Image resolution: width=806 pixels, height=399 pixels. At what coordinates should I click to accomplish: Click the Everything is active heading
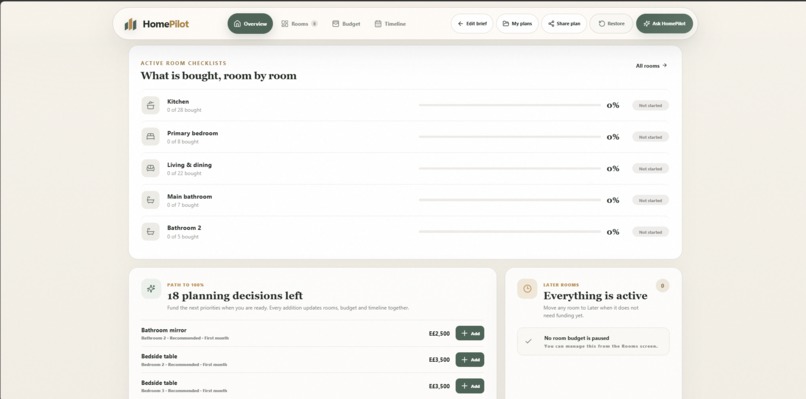[595, 296]
